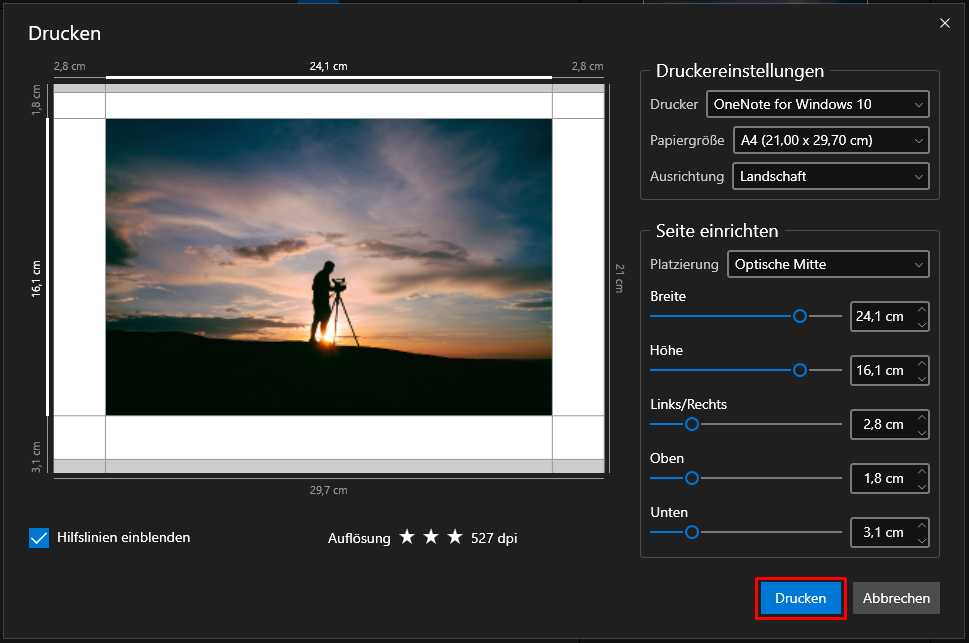Screen dimensions: 969x643
Task: Click the second resolution star icon
Action: [431, 537]
